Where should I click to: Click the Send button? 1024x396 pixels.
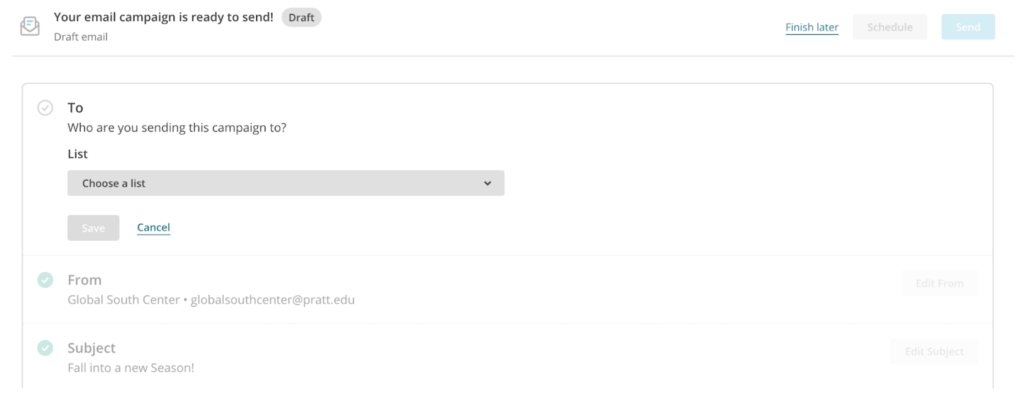coord(968,27)
